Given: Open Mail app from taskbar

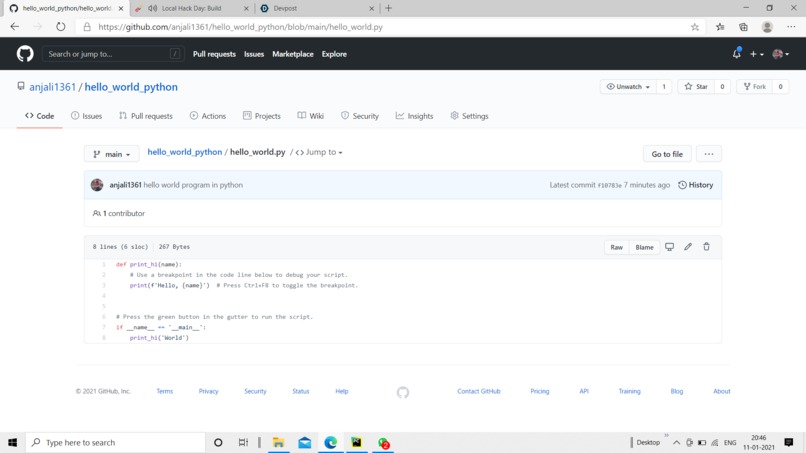Looking at the screenshot, I should pos(304,442).
